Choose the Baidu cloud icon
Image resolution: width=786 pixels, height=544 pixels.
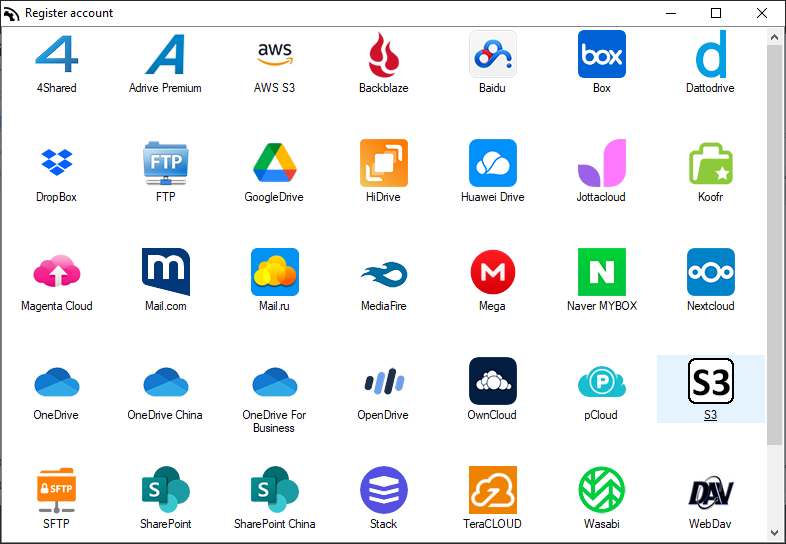pos(493,54)
